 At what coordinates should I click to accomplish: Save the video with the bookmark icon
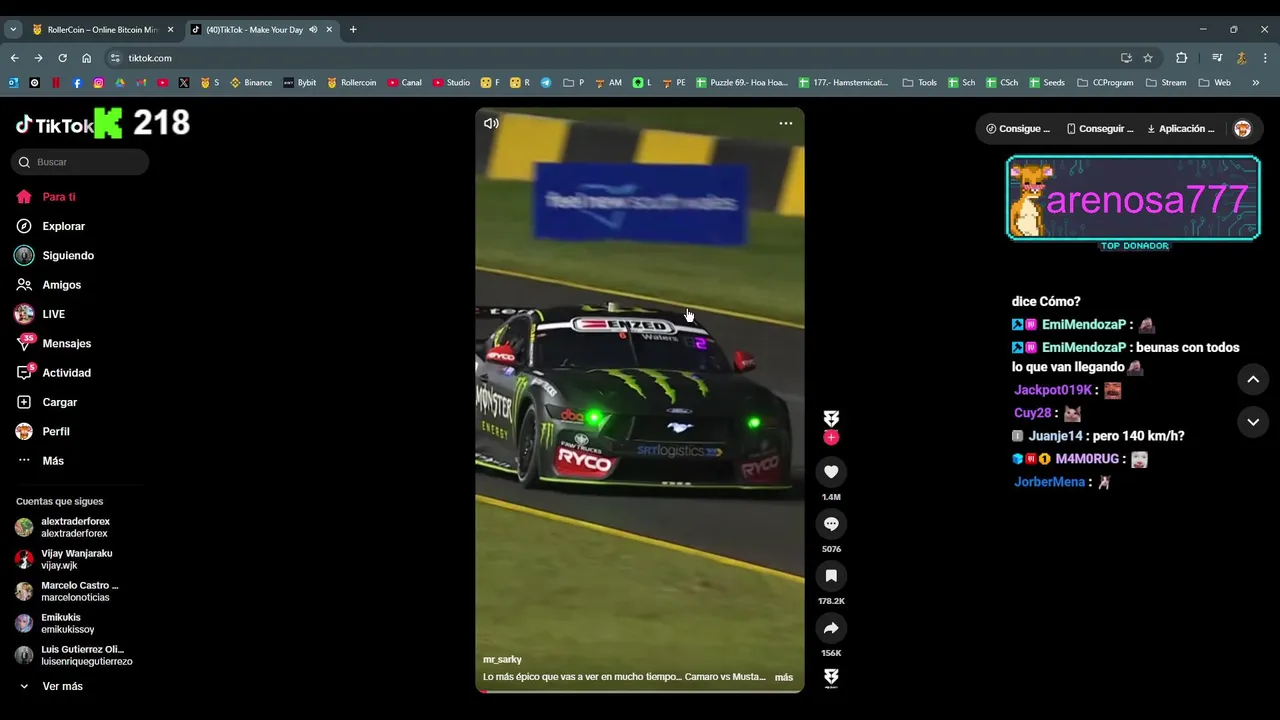pos(831,575)
